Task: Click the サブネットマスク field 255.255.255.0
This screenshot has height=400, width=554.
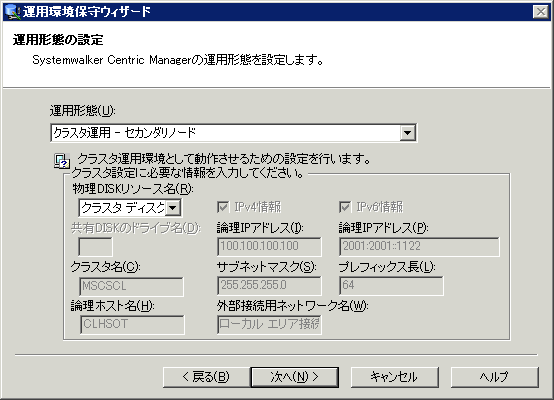Action: click(x=269, y=285)
